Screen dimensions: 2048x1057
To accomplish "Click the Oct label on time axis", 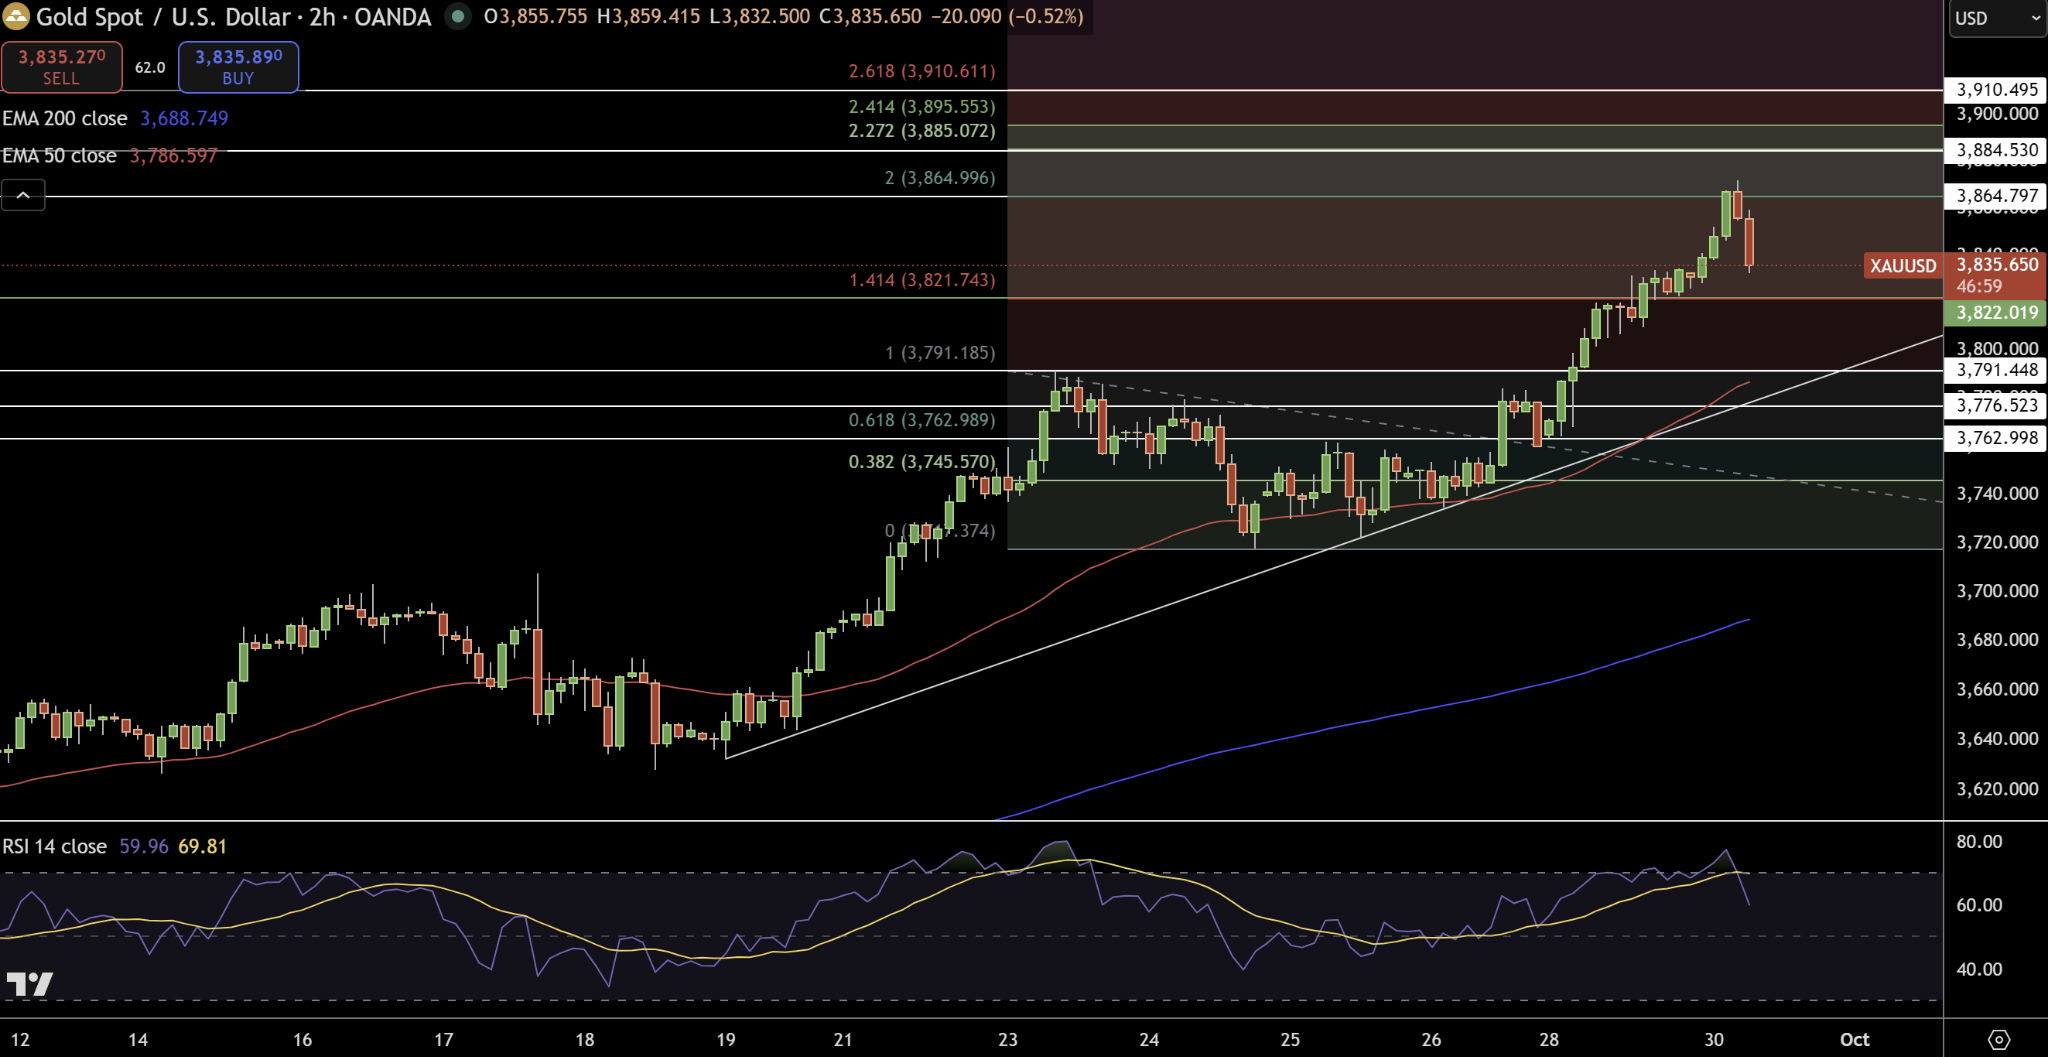I will point(1855,1040).
